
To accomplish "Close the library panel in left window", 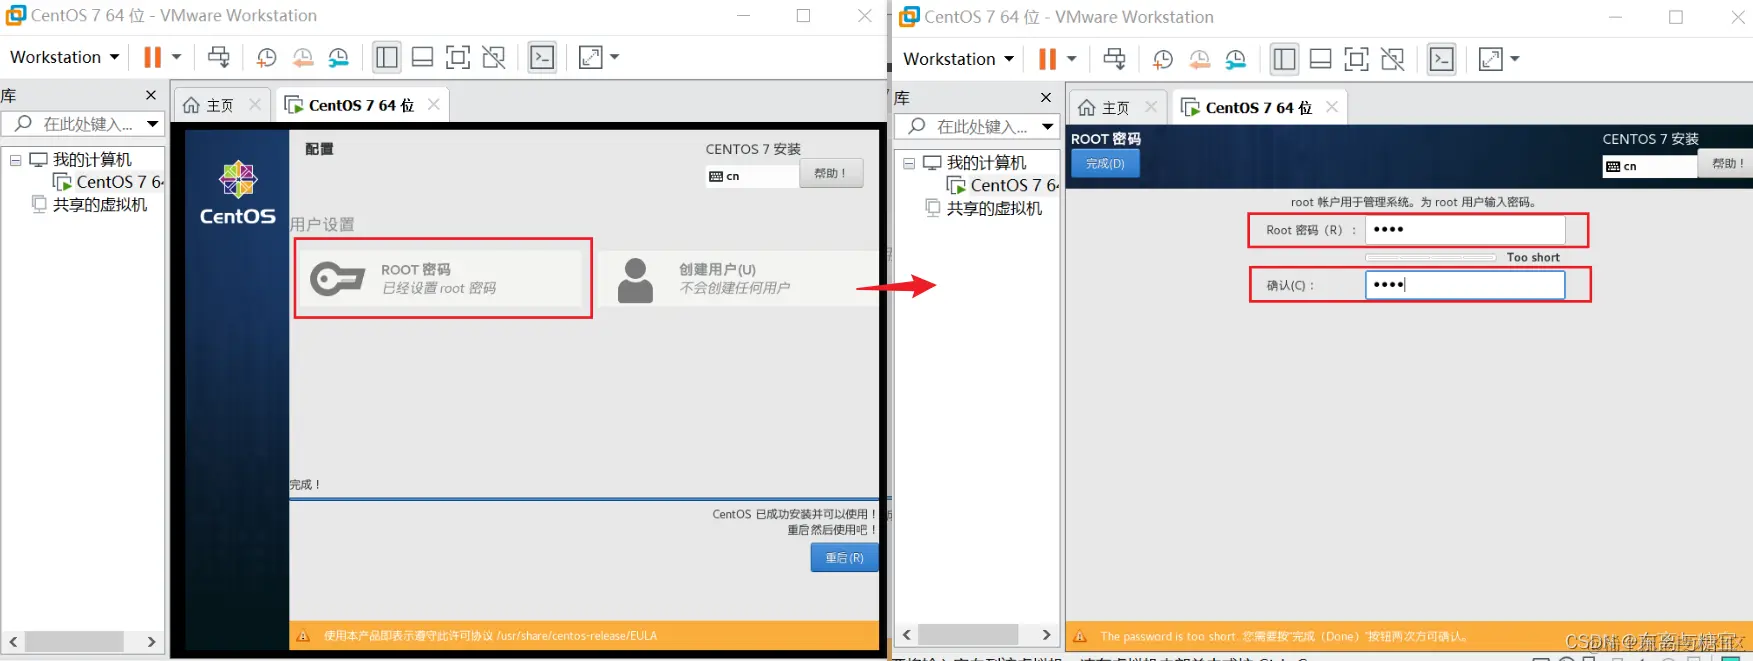I will click(151, 95).
